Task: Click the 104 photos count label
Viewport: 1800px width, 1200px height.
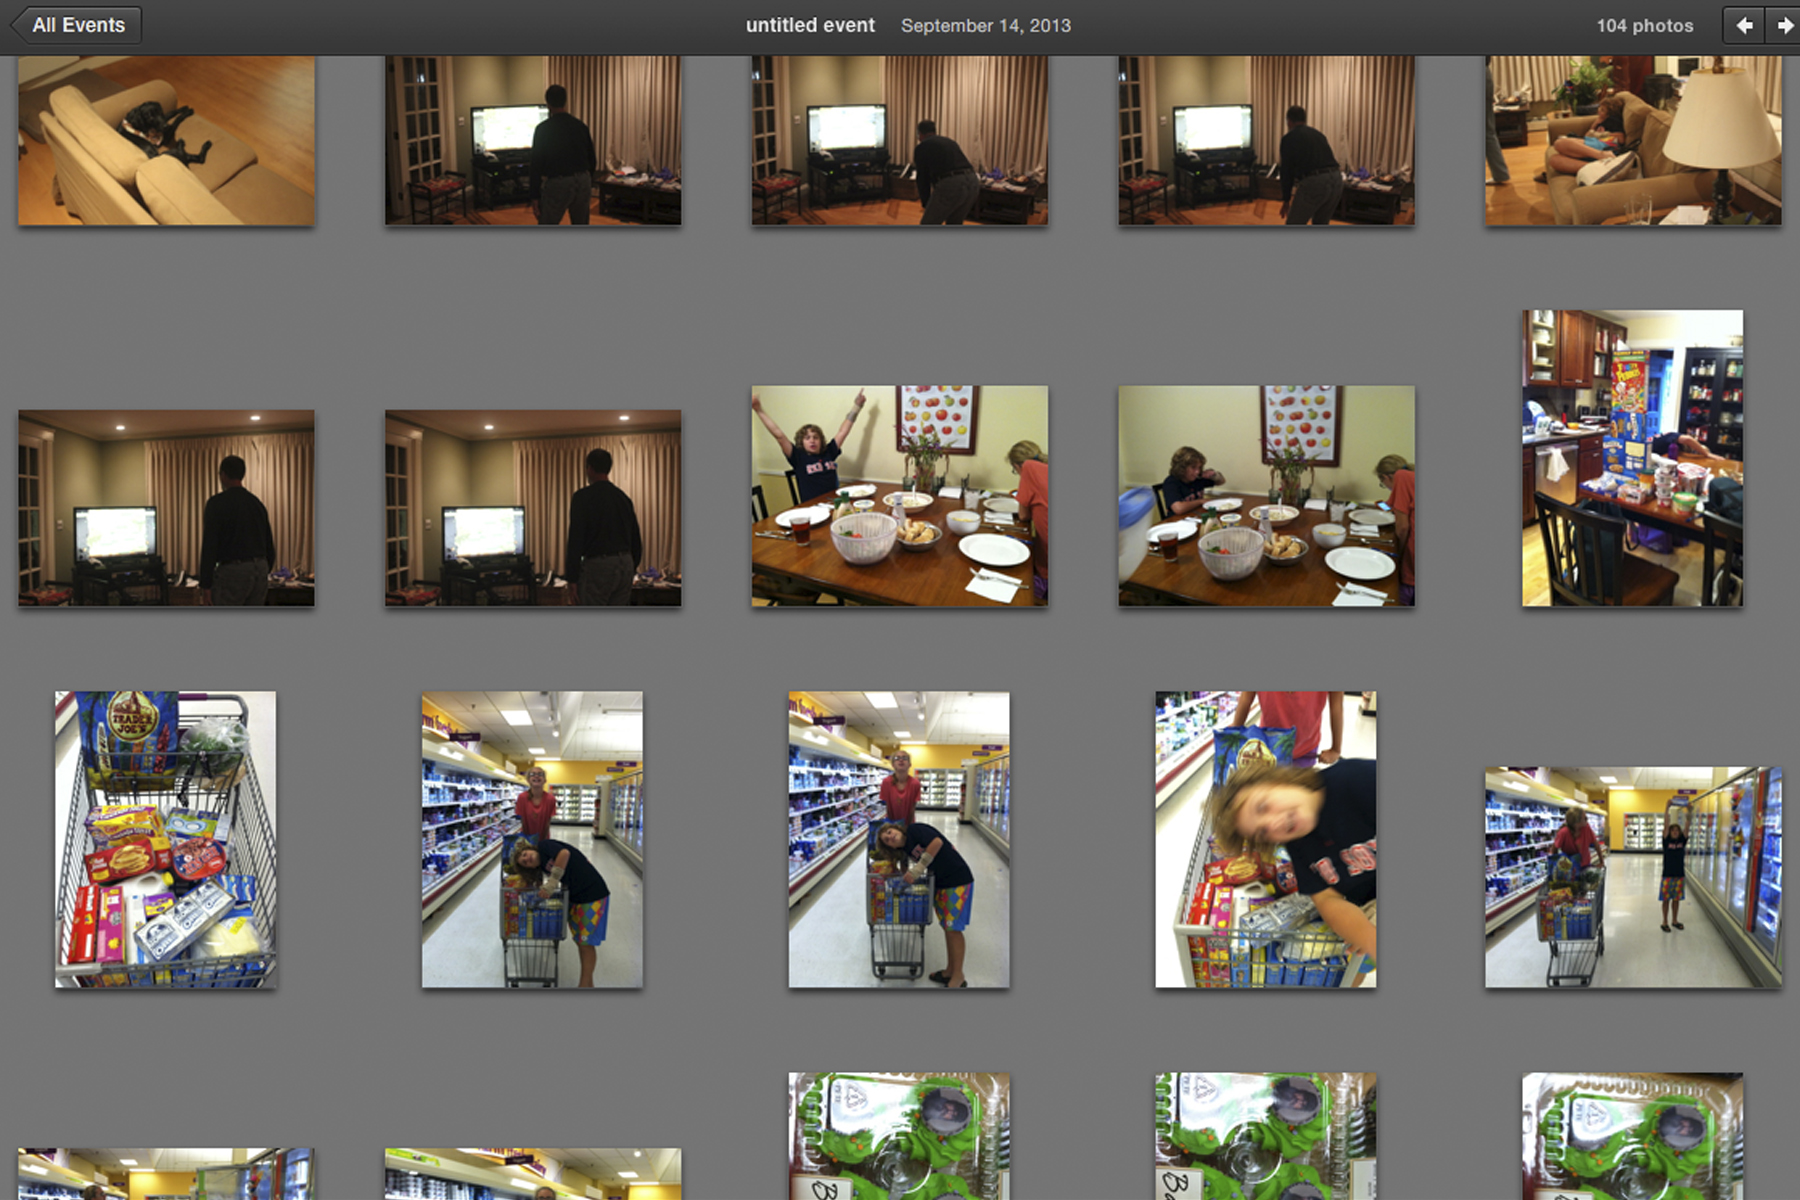Action: tap(1644, 25)
